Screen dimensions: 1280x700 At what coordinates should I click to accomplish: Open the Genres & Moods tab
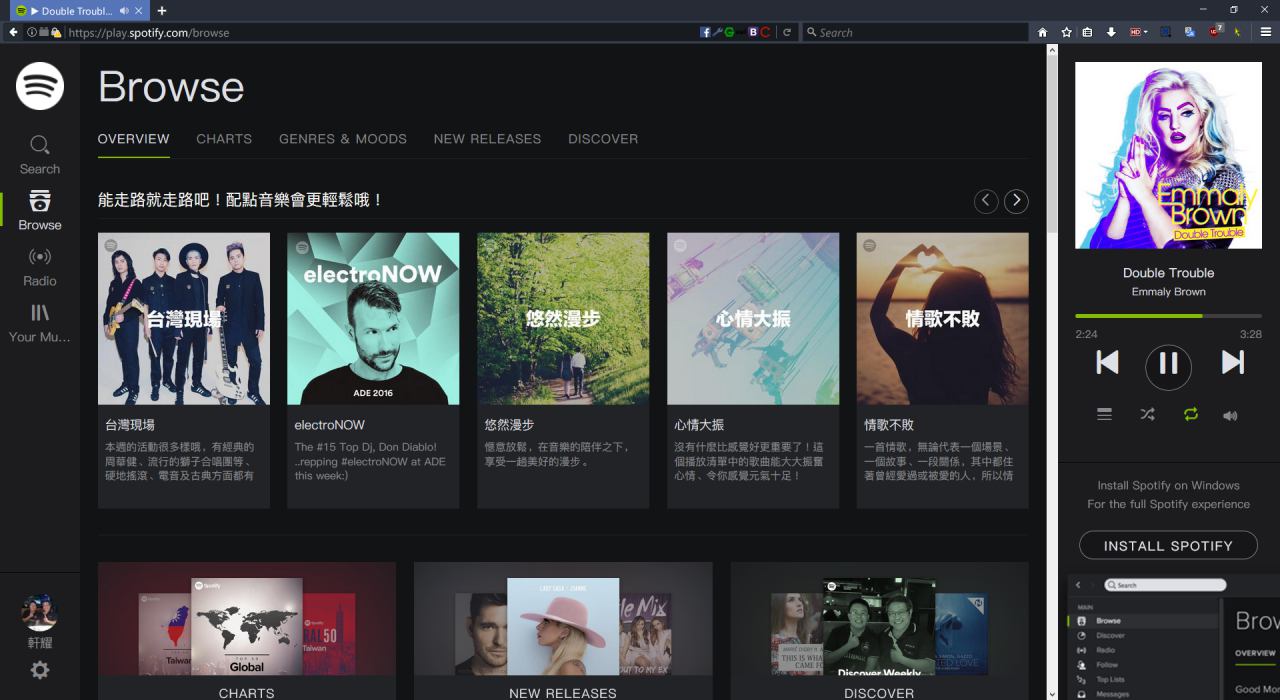(x=343, y=139)
